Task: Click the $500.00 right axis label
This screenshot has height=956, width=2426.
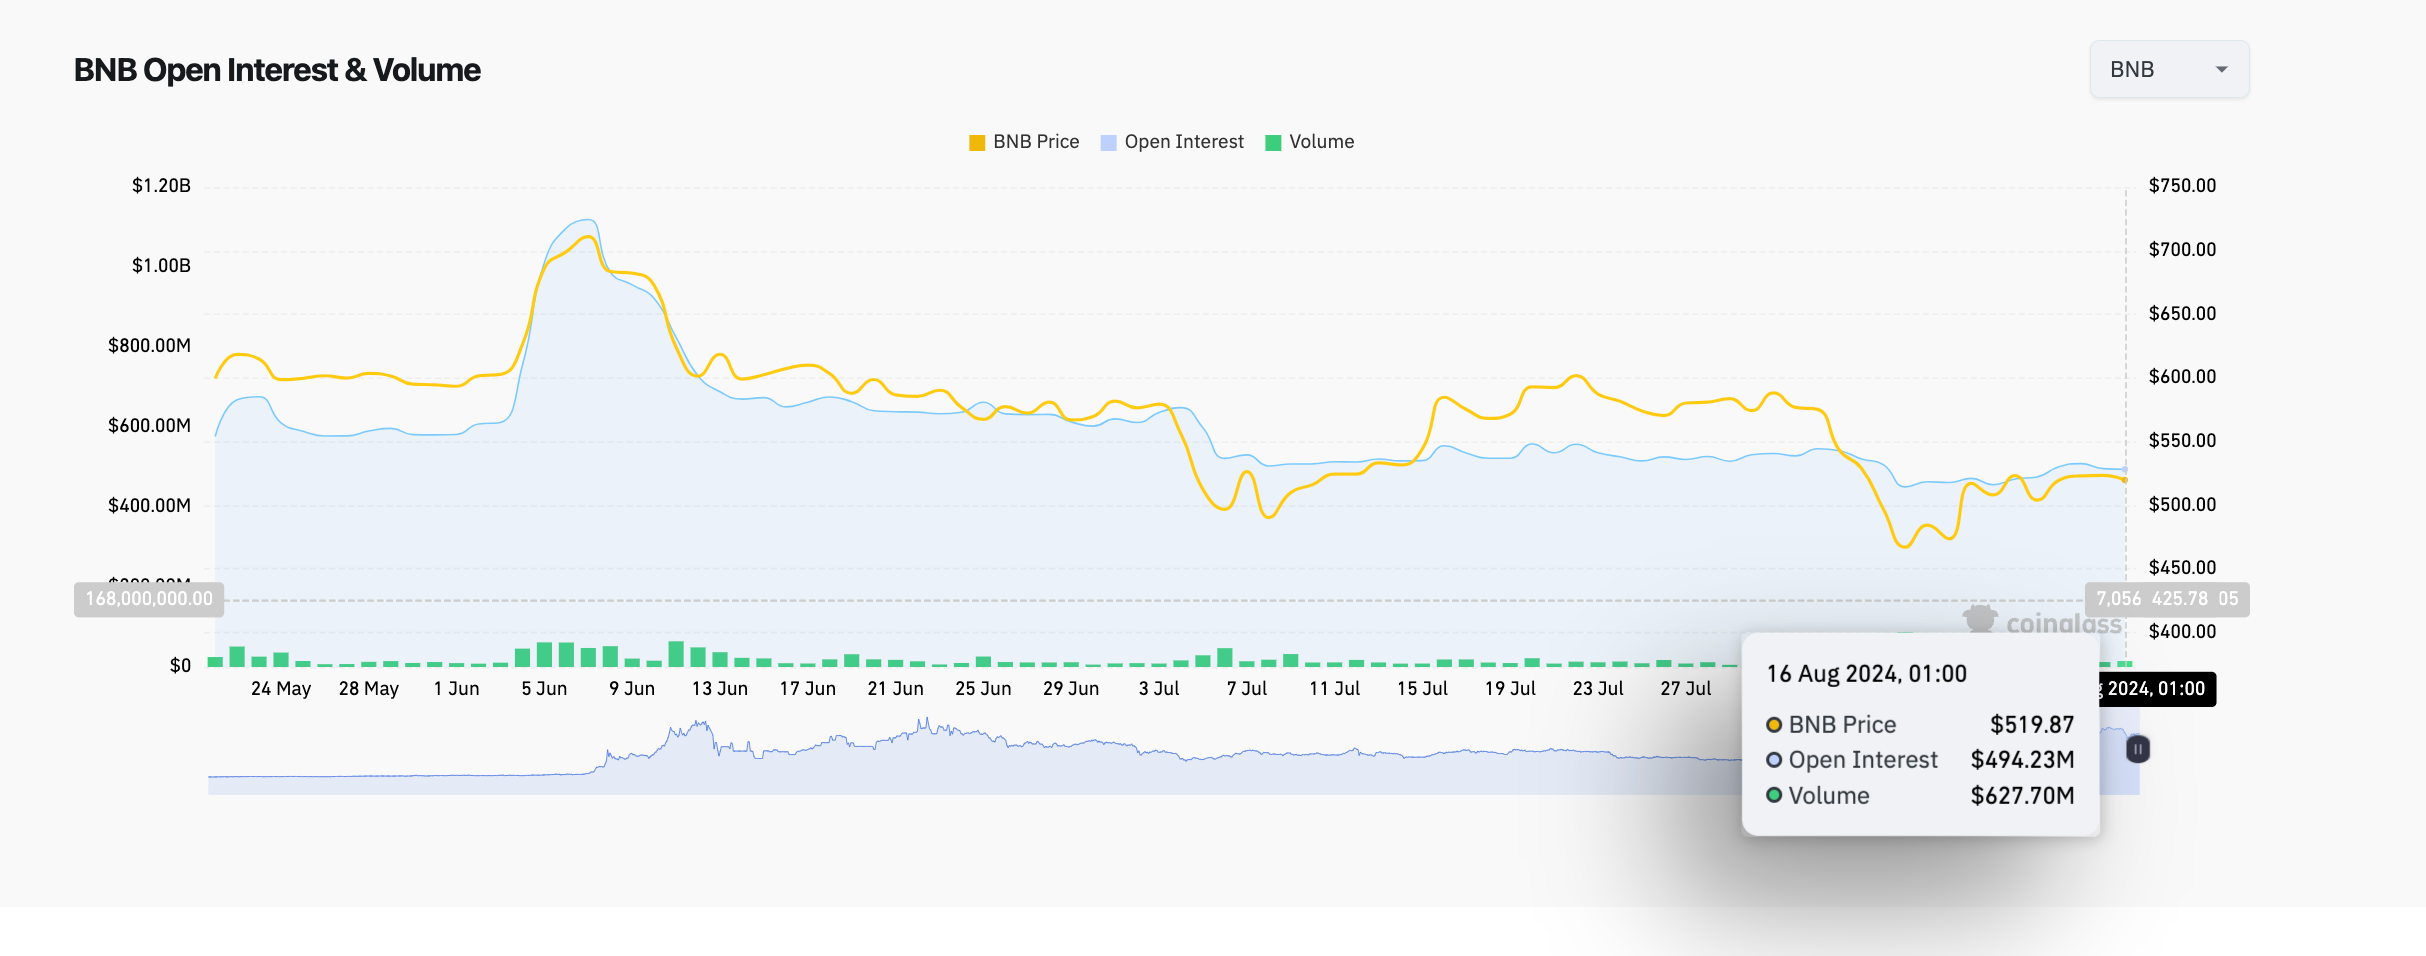Action: (2182, 504)
